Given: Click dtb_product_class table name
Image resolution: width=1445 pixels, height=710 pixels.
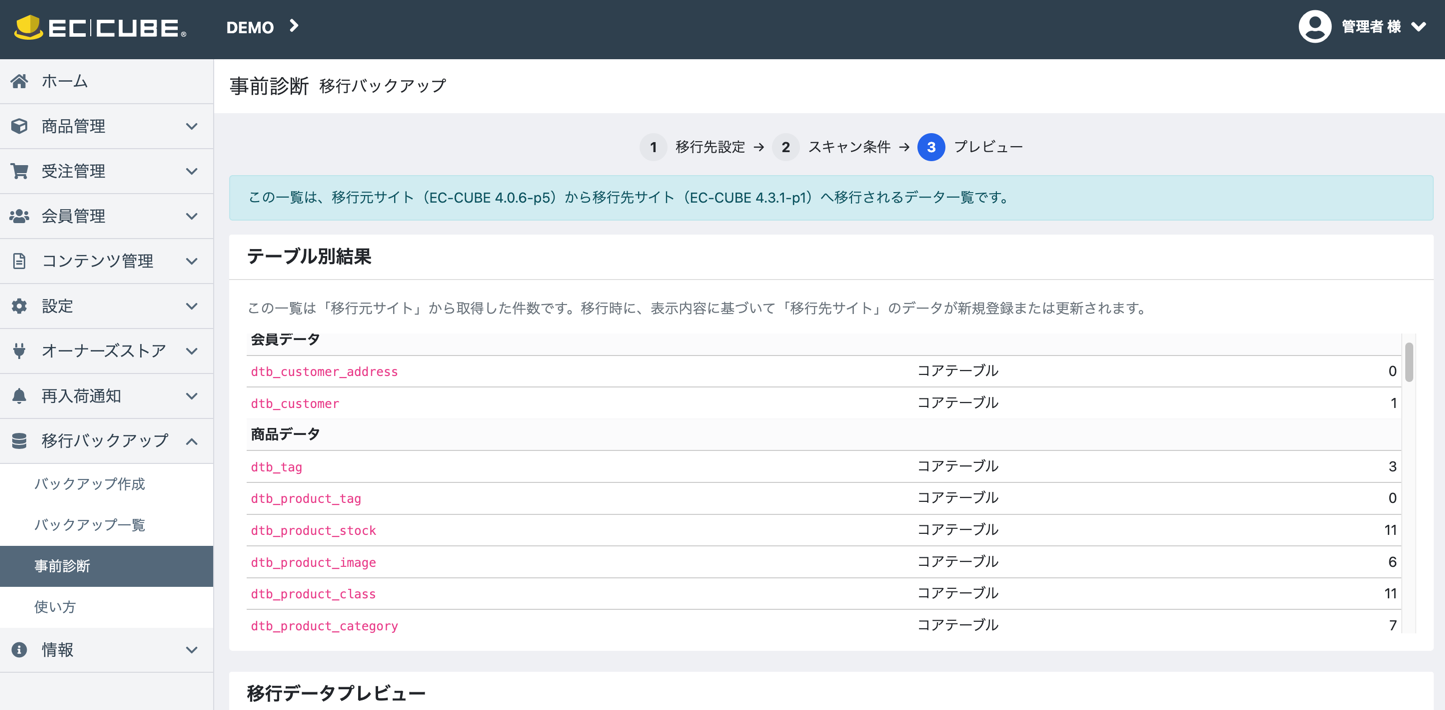Looking at the screenshot, I should [313, 594].
